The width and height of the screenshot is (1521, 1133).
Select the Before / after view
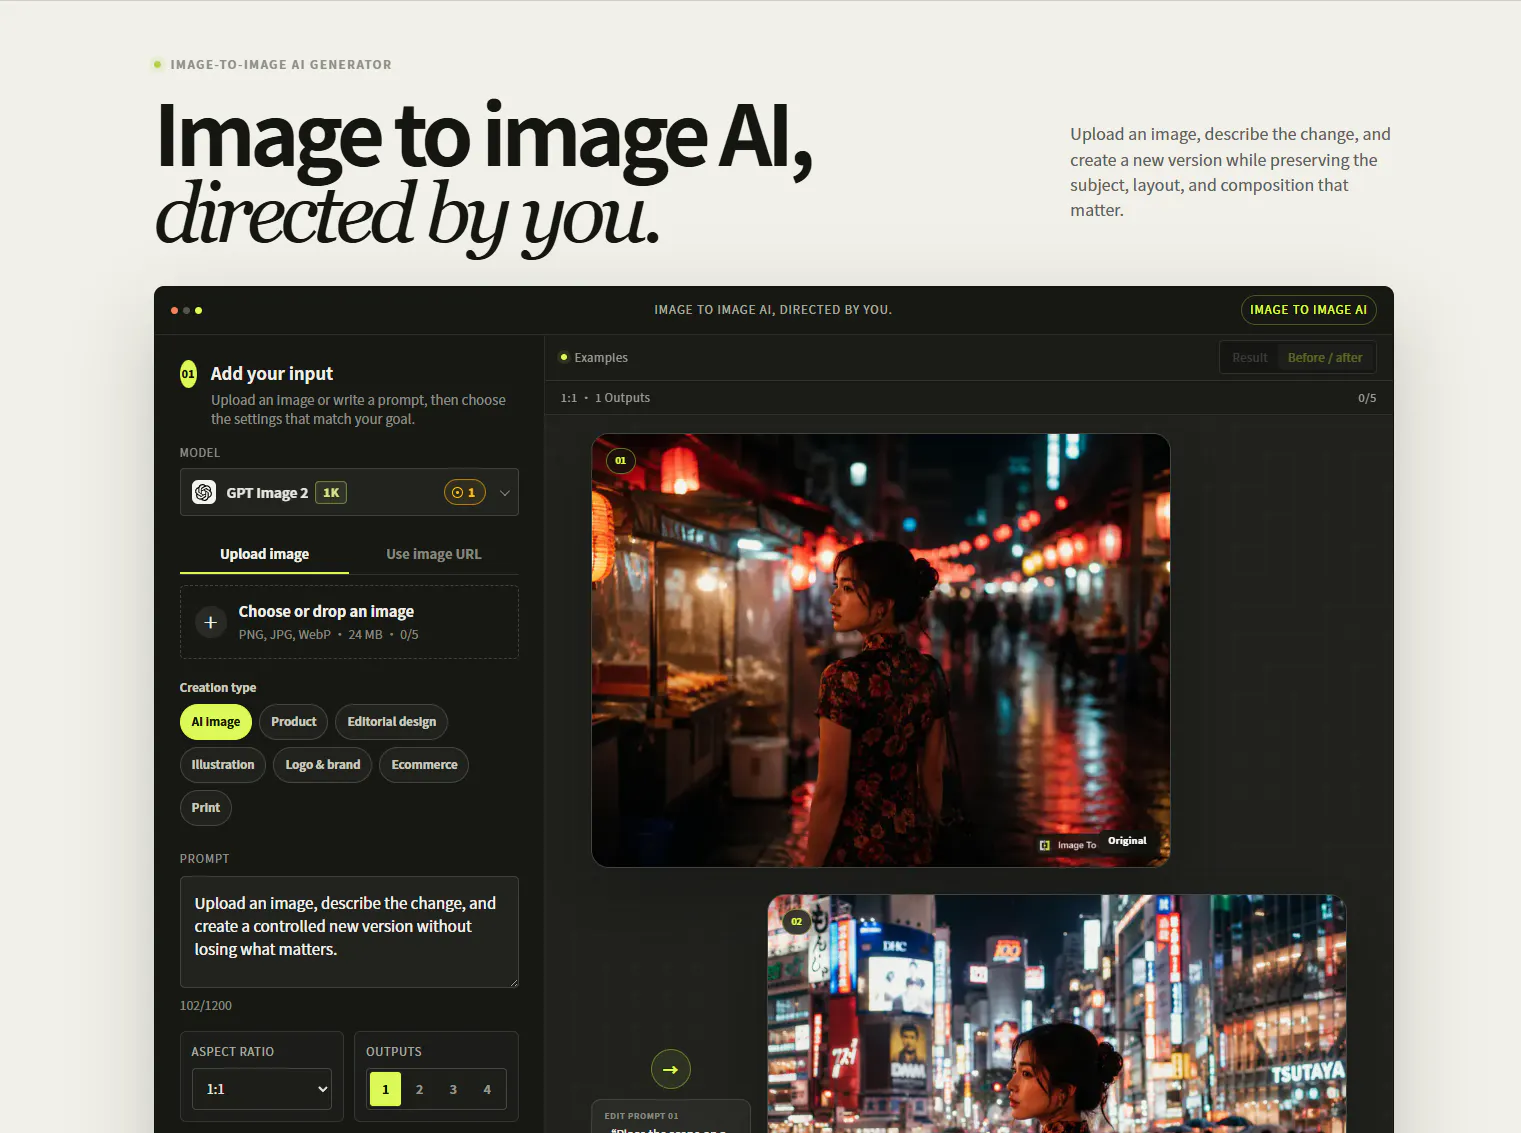click(1325, 358)
